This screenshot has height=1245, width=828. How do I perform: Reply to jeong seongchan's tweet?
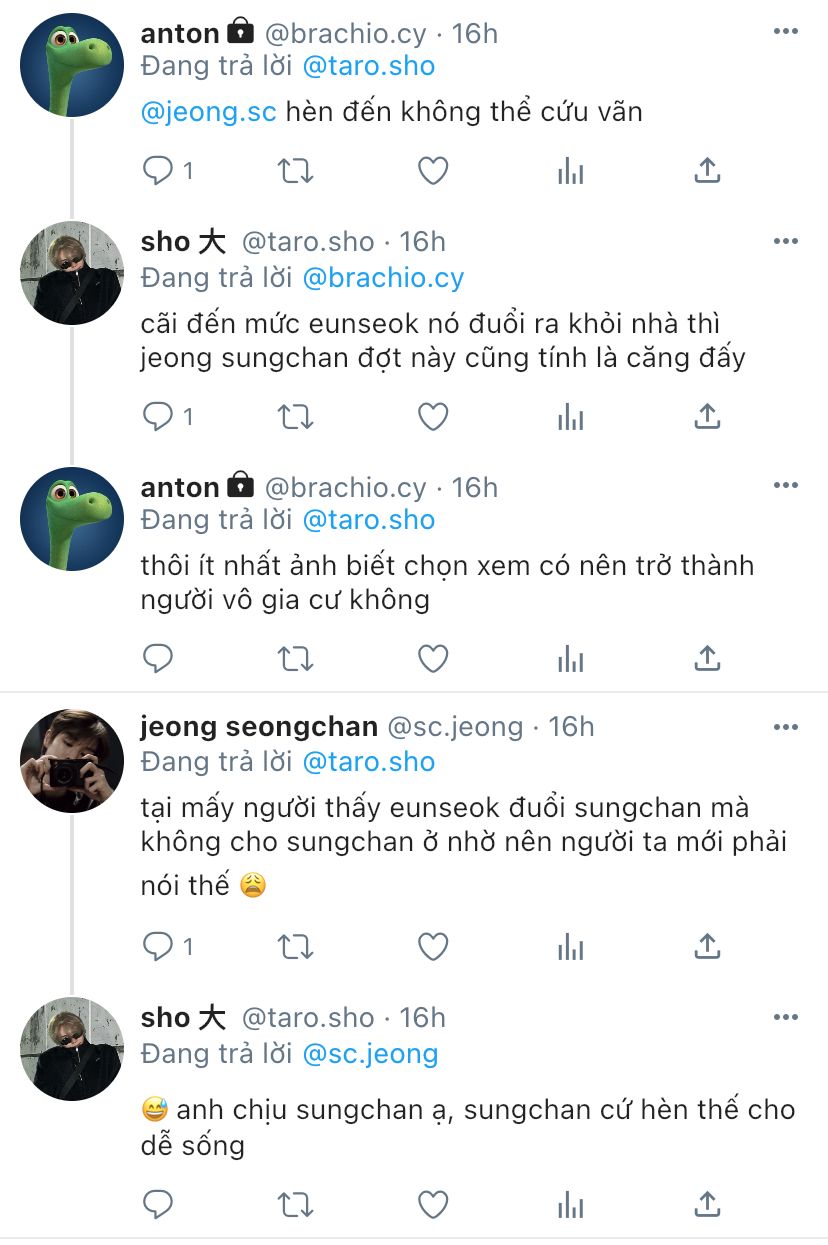(159, 946)
